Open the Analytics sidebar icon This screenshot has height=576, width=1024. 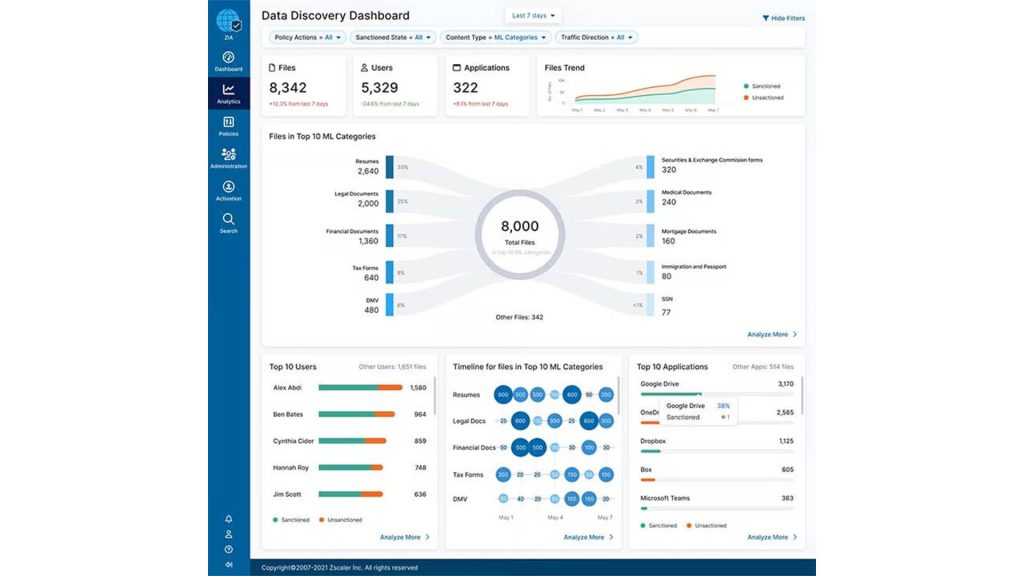click(x=229, y=89)
